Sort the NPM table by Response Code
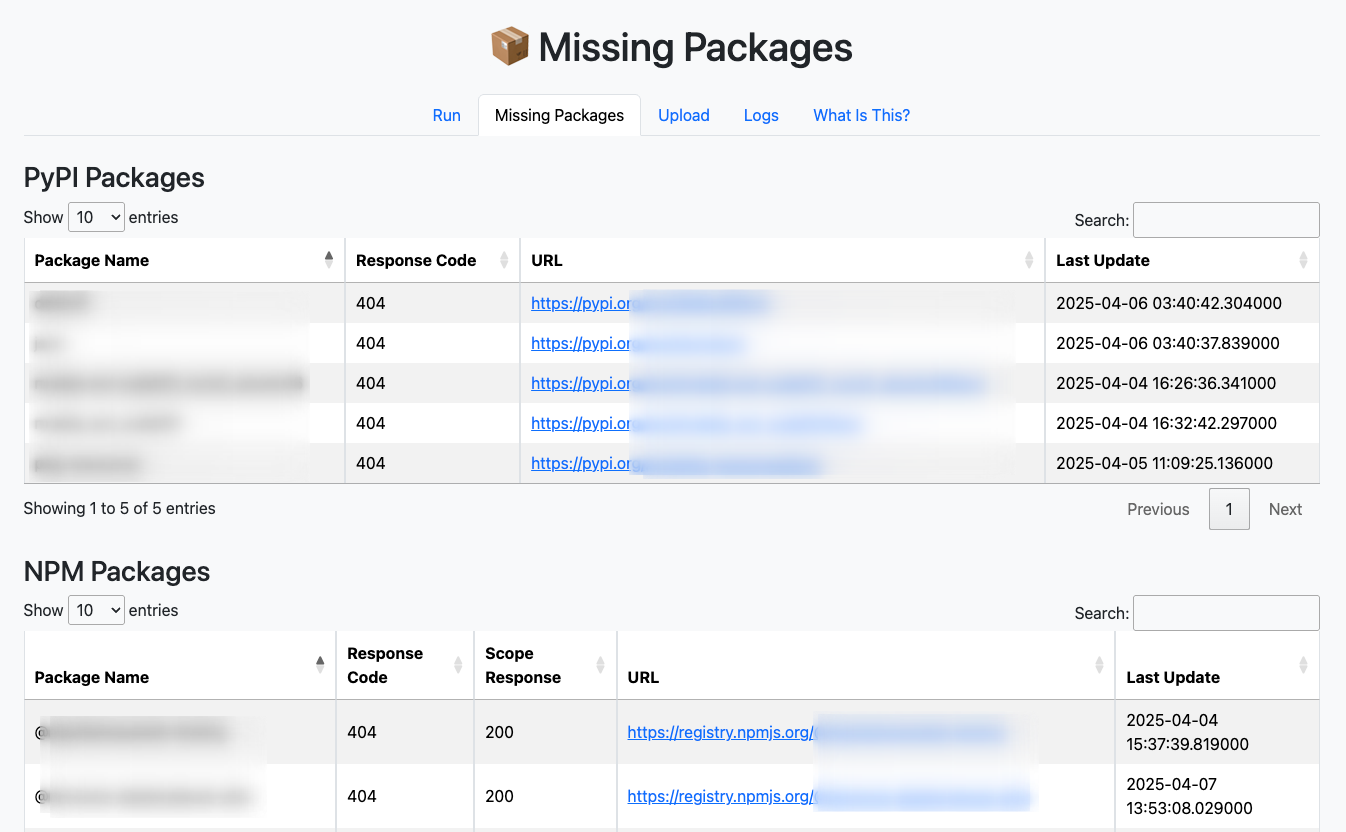Screen dimensions: 1346x832 click(x=456, y=663)
